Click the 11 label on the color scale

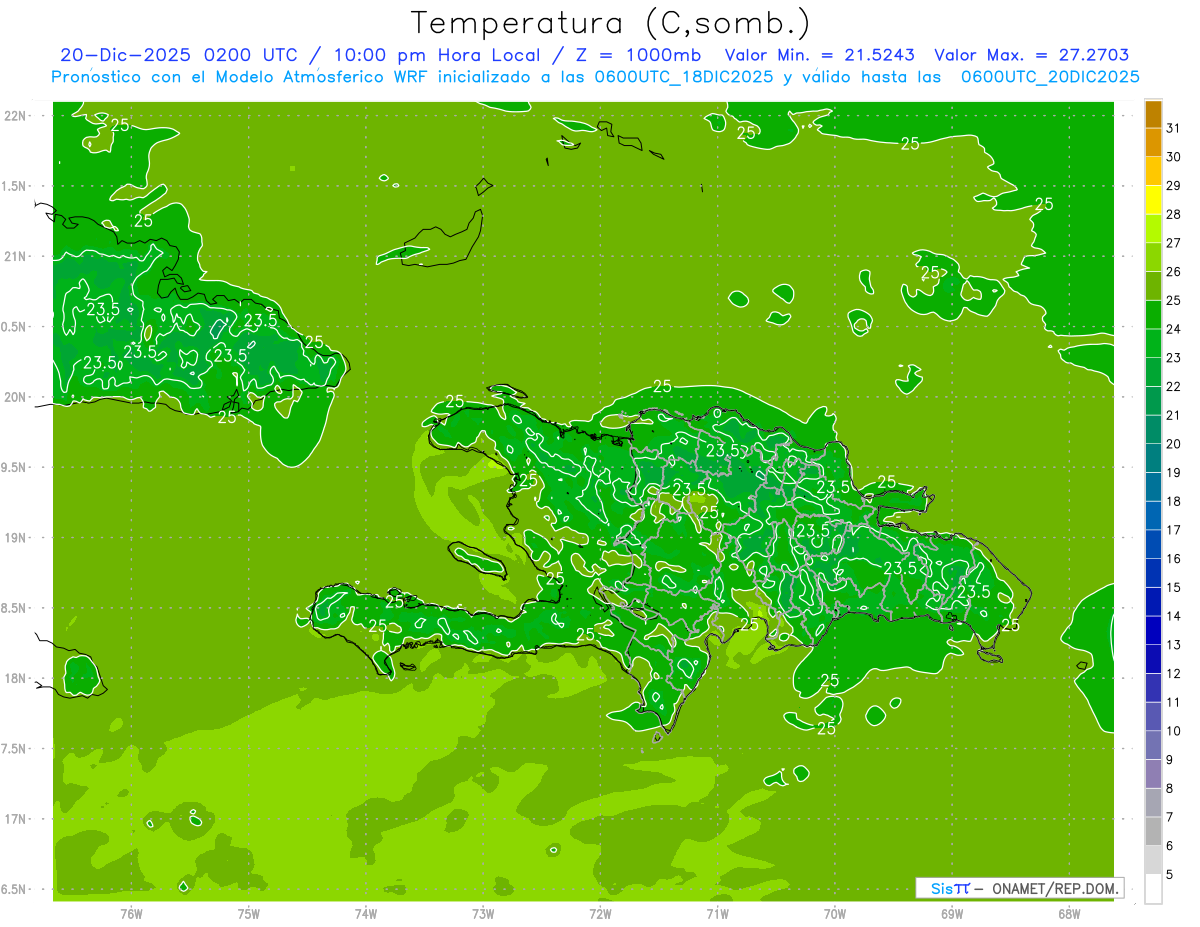pos(1175,702)
